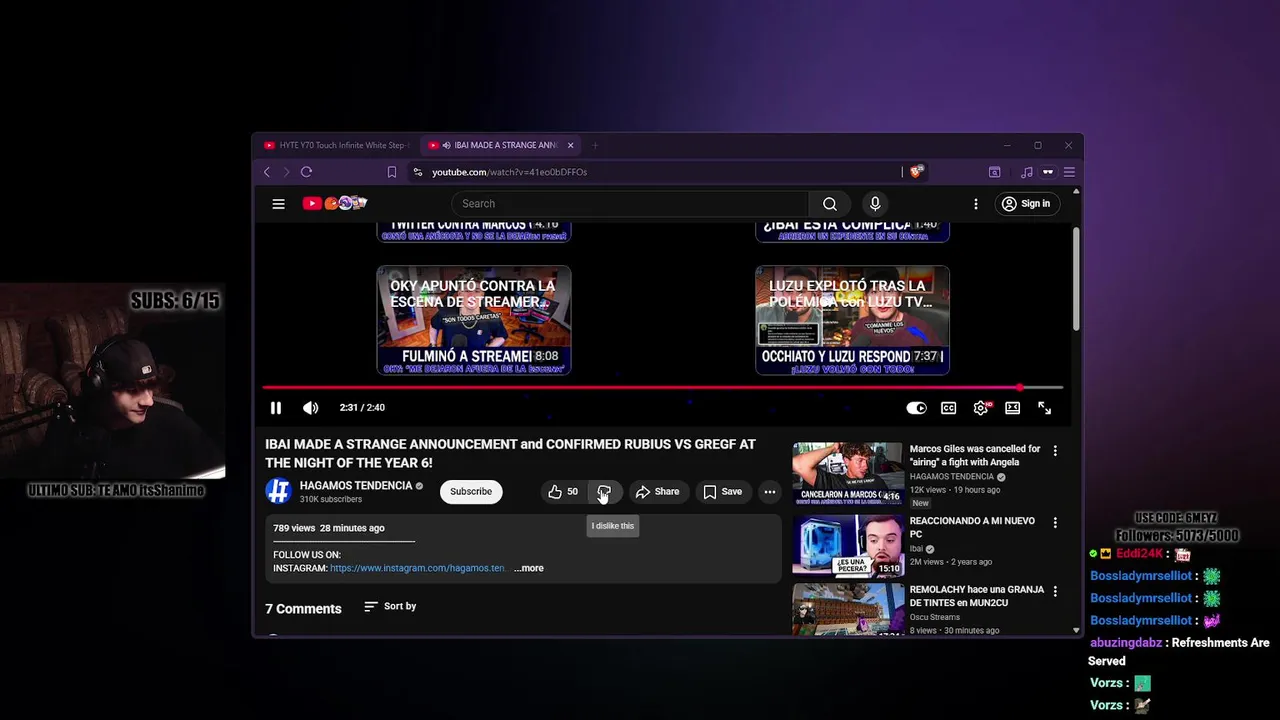Open the Sort by comments dropdown
This screenshot has height=720, width=1280.
tap(390, 607)
